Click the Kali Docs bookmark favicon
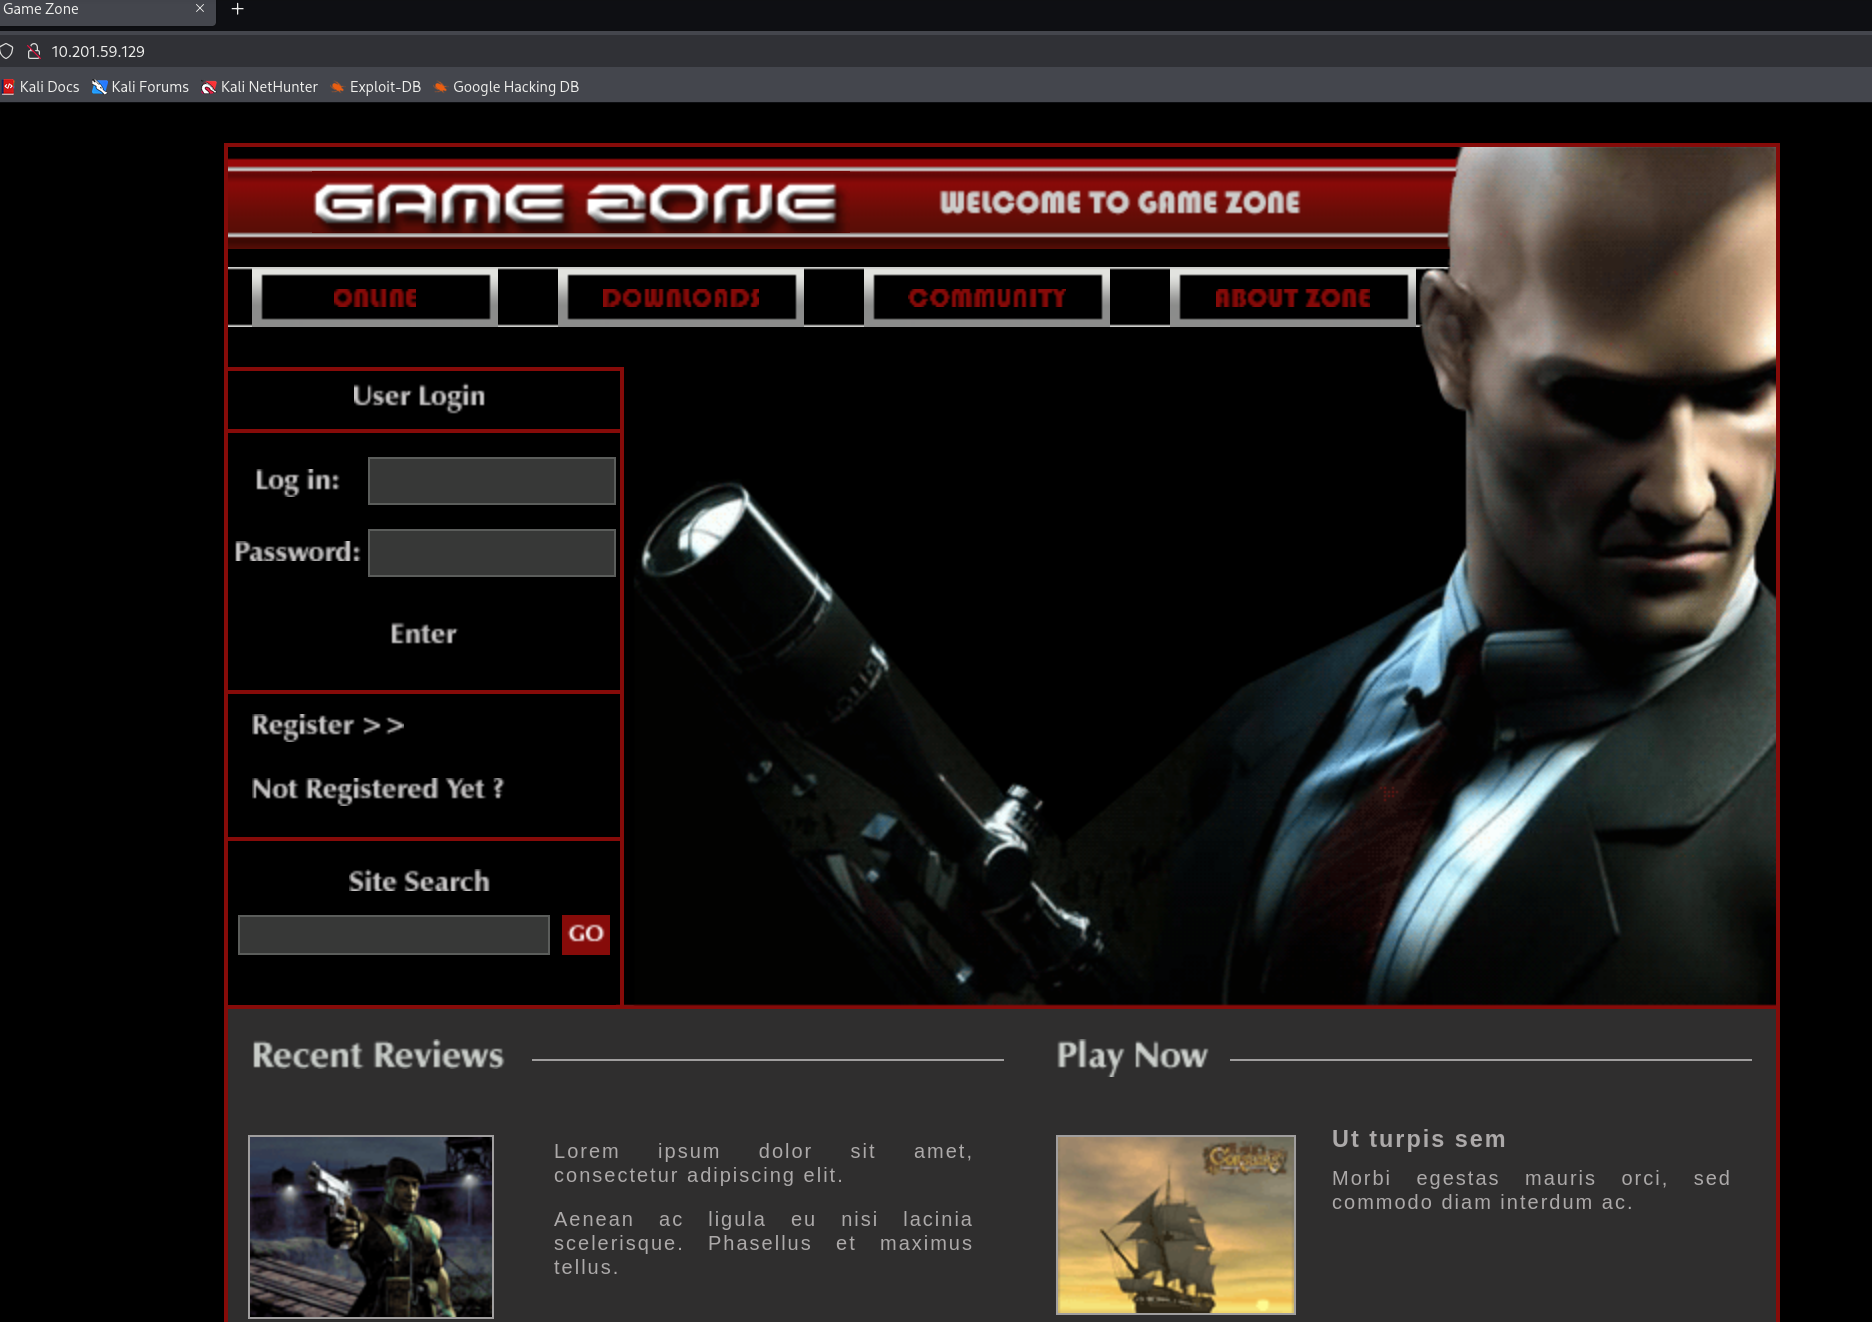This screenshot has height=1322, width=1872. 8,87
